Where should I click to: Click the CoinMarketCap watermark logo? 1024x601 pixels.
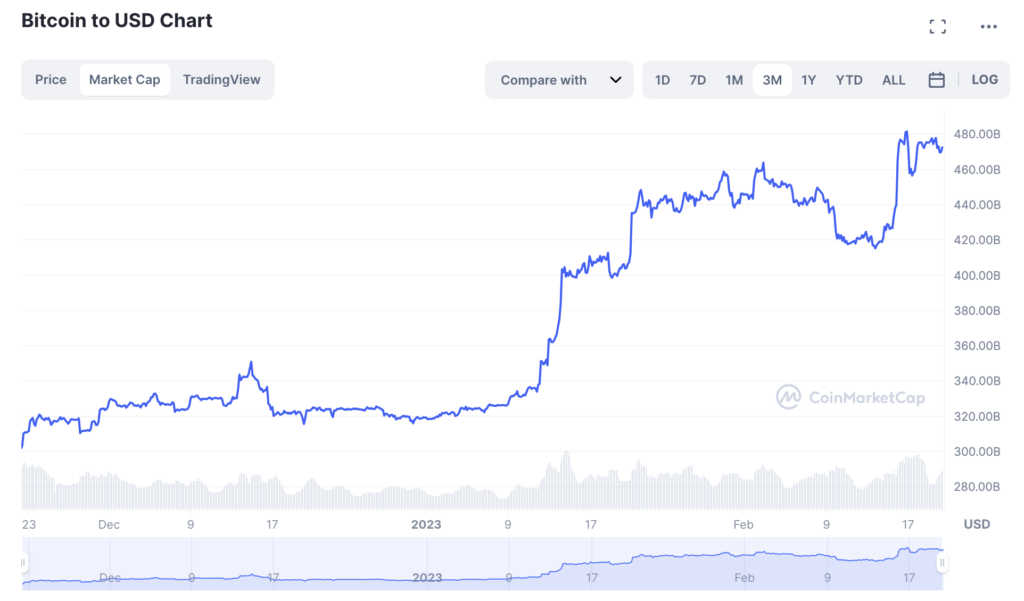click(x=850, y=397)
